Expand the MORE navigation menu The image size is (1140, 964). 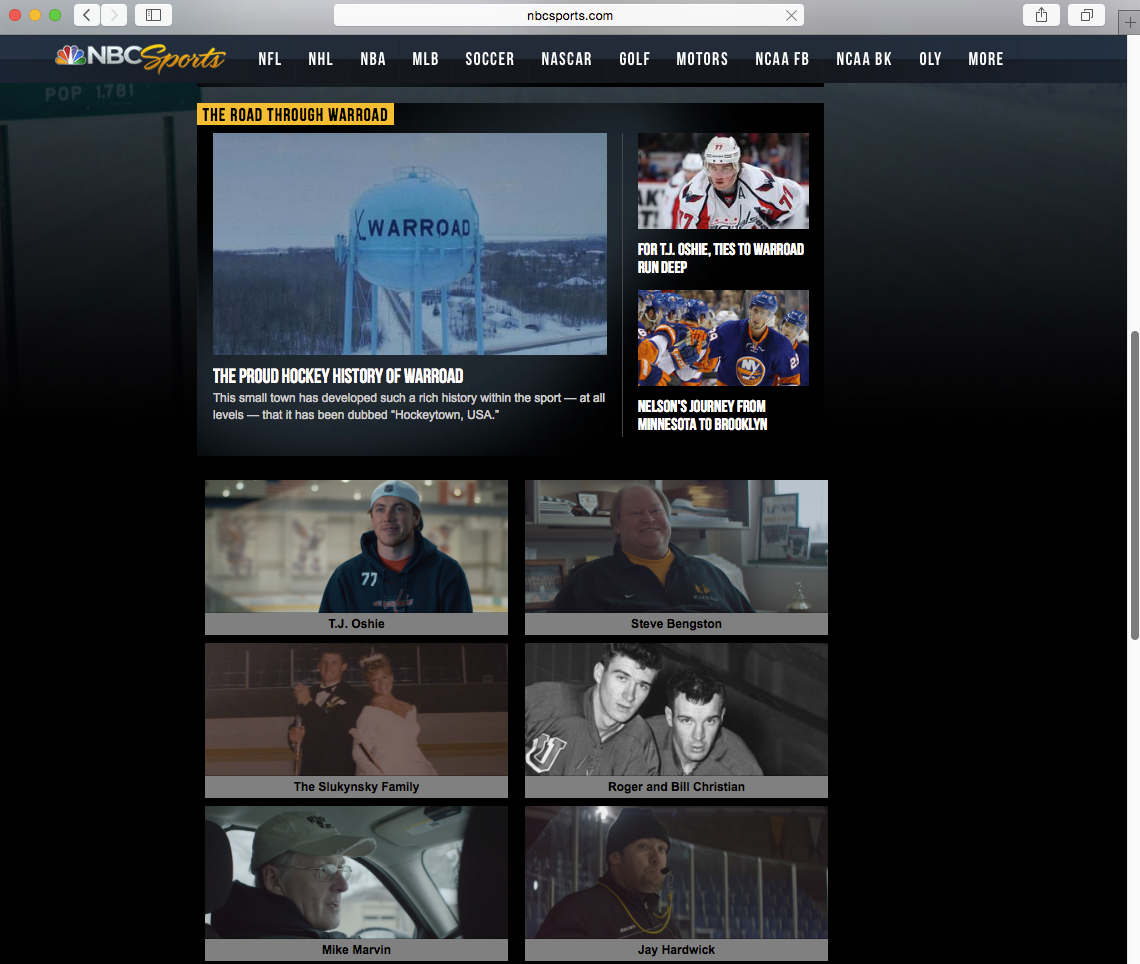[986, 59]
